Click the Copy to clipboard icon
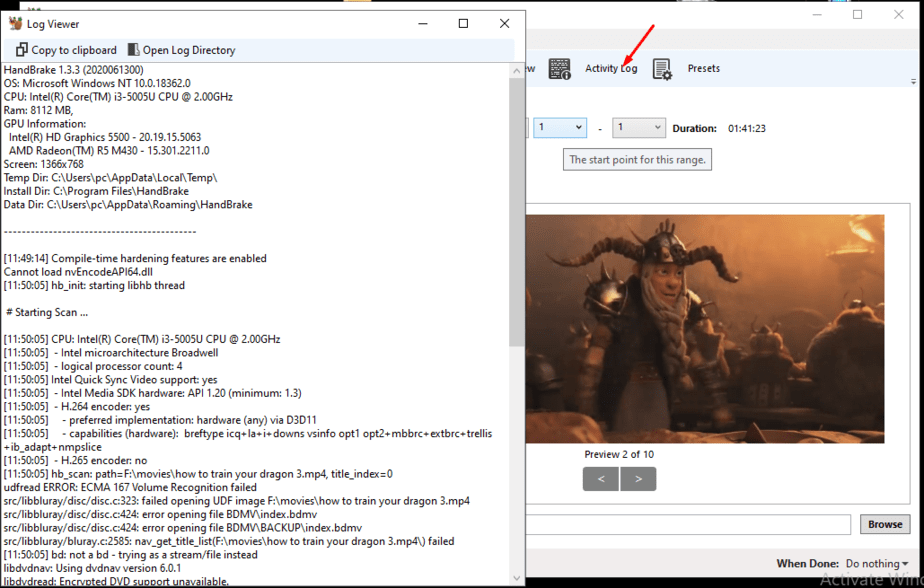 click(x=21, y=50)
